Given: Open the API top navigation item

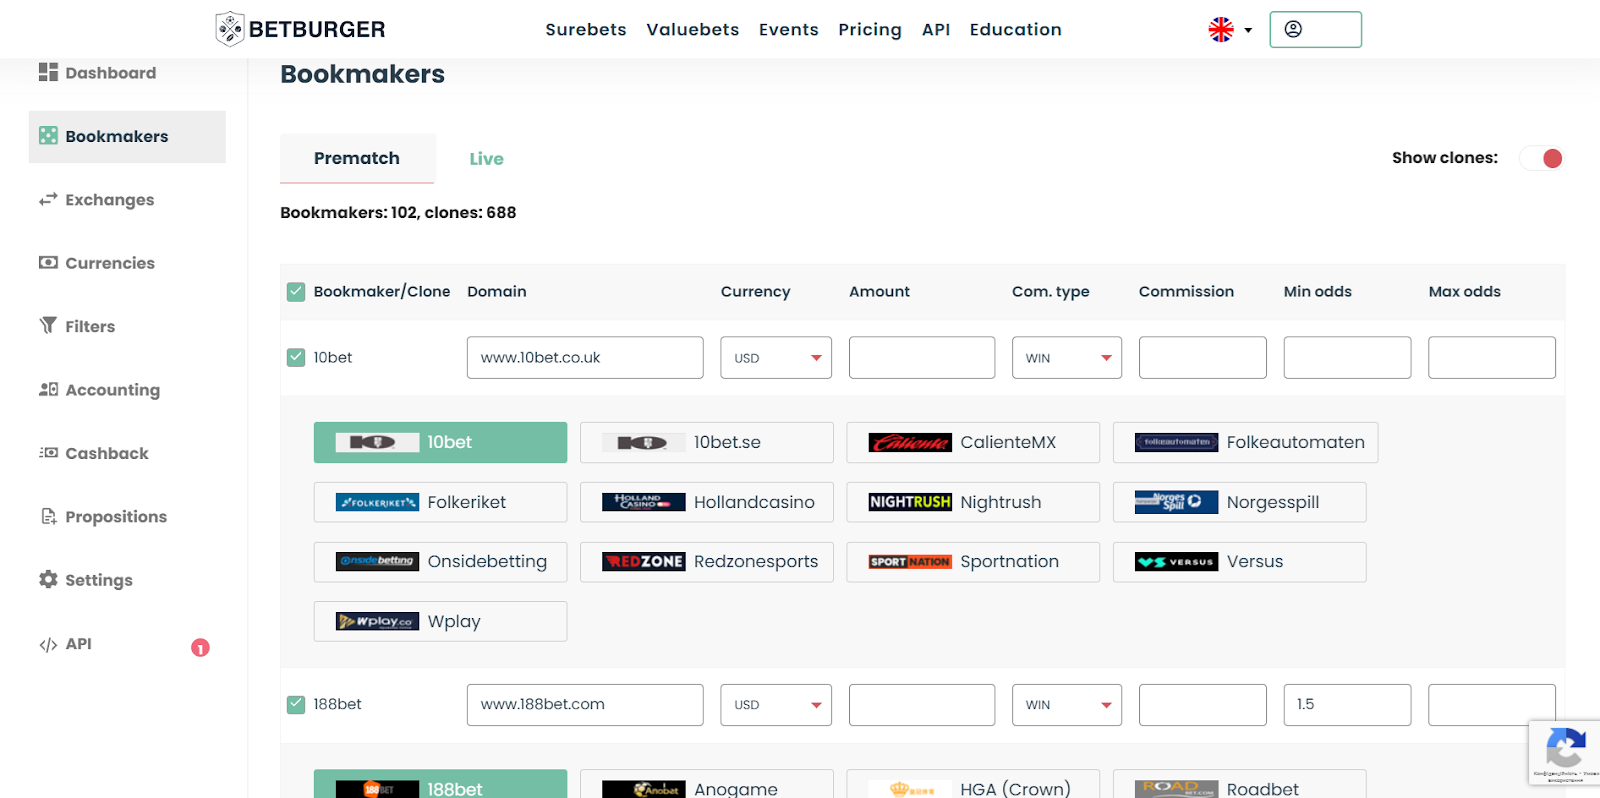Looking at the screenshot, I should tap(936, 29).
